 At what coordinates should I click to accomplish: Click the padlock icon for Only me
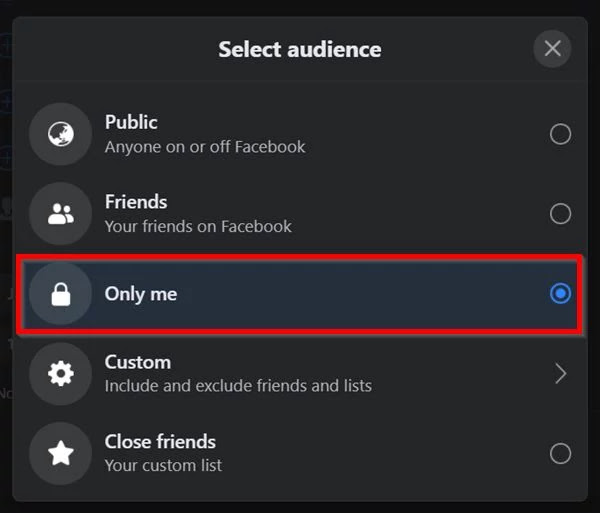click(60, 294)
